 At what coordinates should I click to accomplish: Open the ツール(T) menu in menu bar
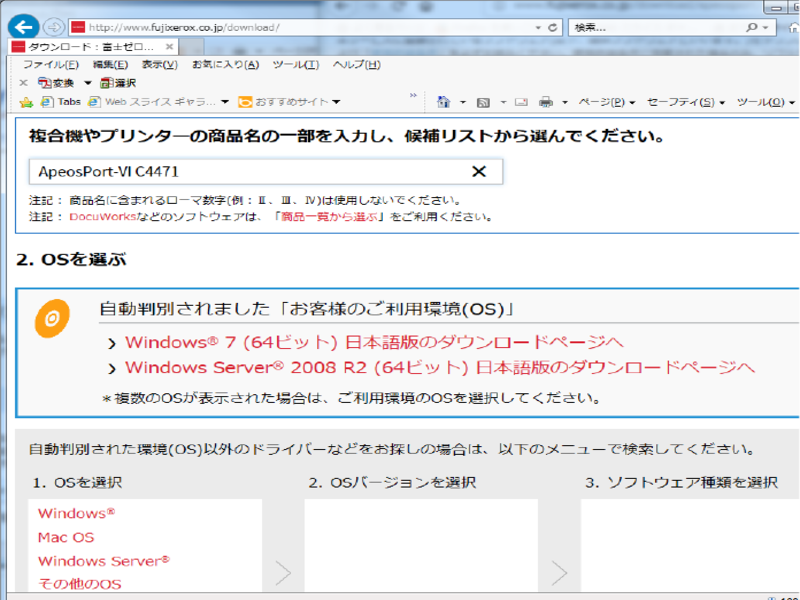[x=296, y=65]
